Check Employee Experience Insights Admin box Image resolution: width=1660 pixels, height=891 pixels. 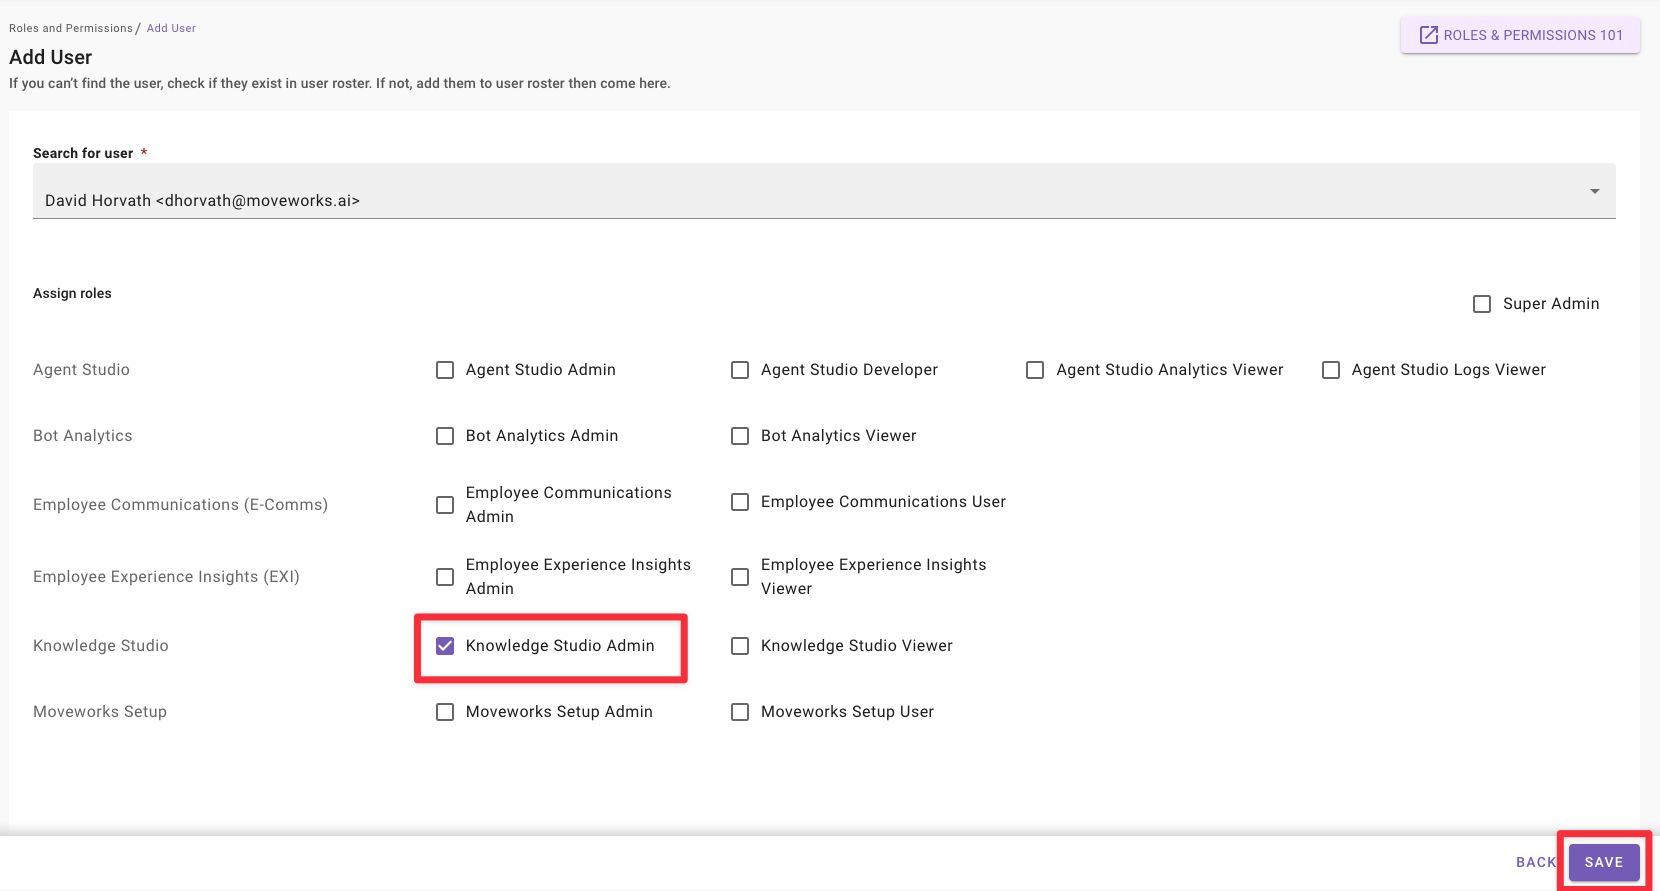pos(445,577)
